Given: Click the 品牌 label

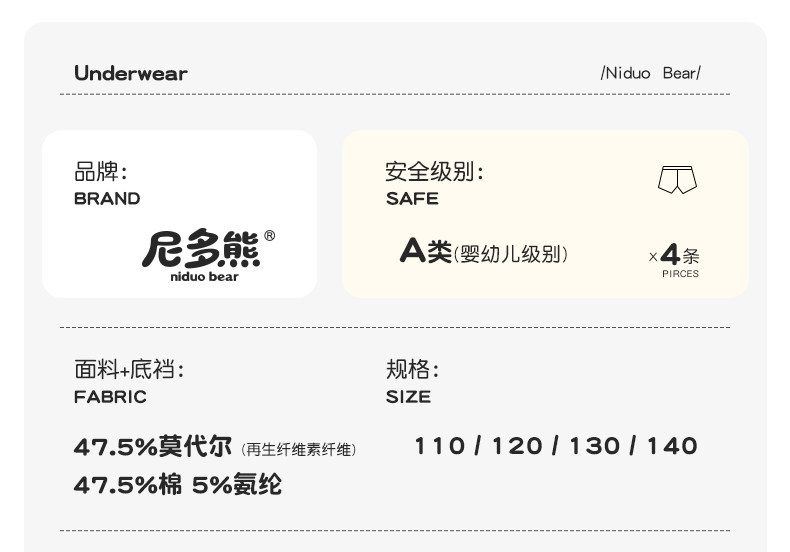Looking at the screenshot, I should (x=101, y=172).
